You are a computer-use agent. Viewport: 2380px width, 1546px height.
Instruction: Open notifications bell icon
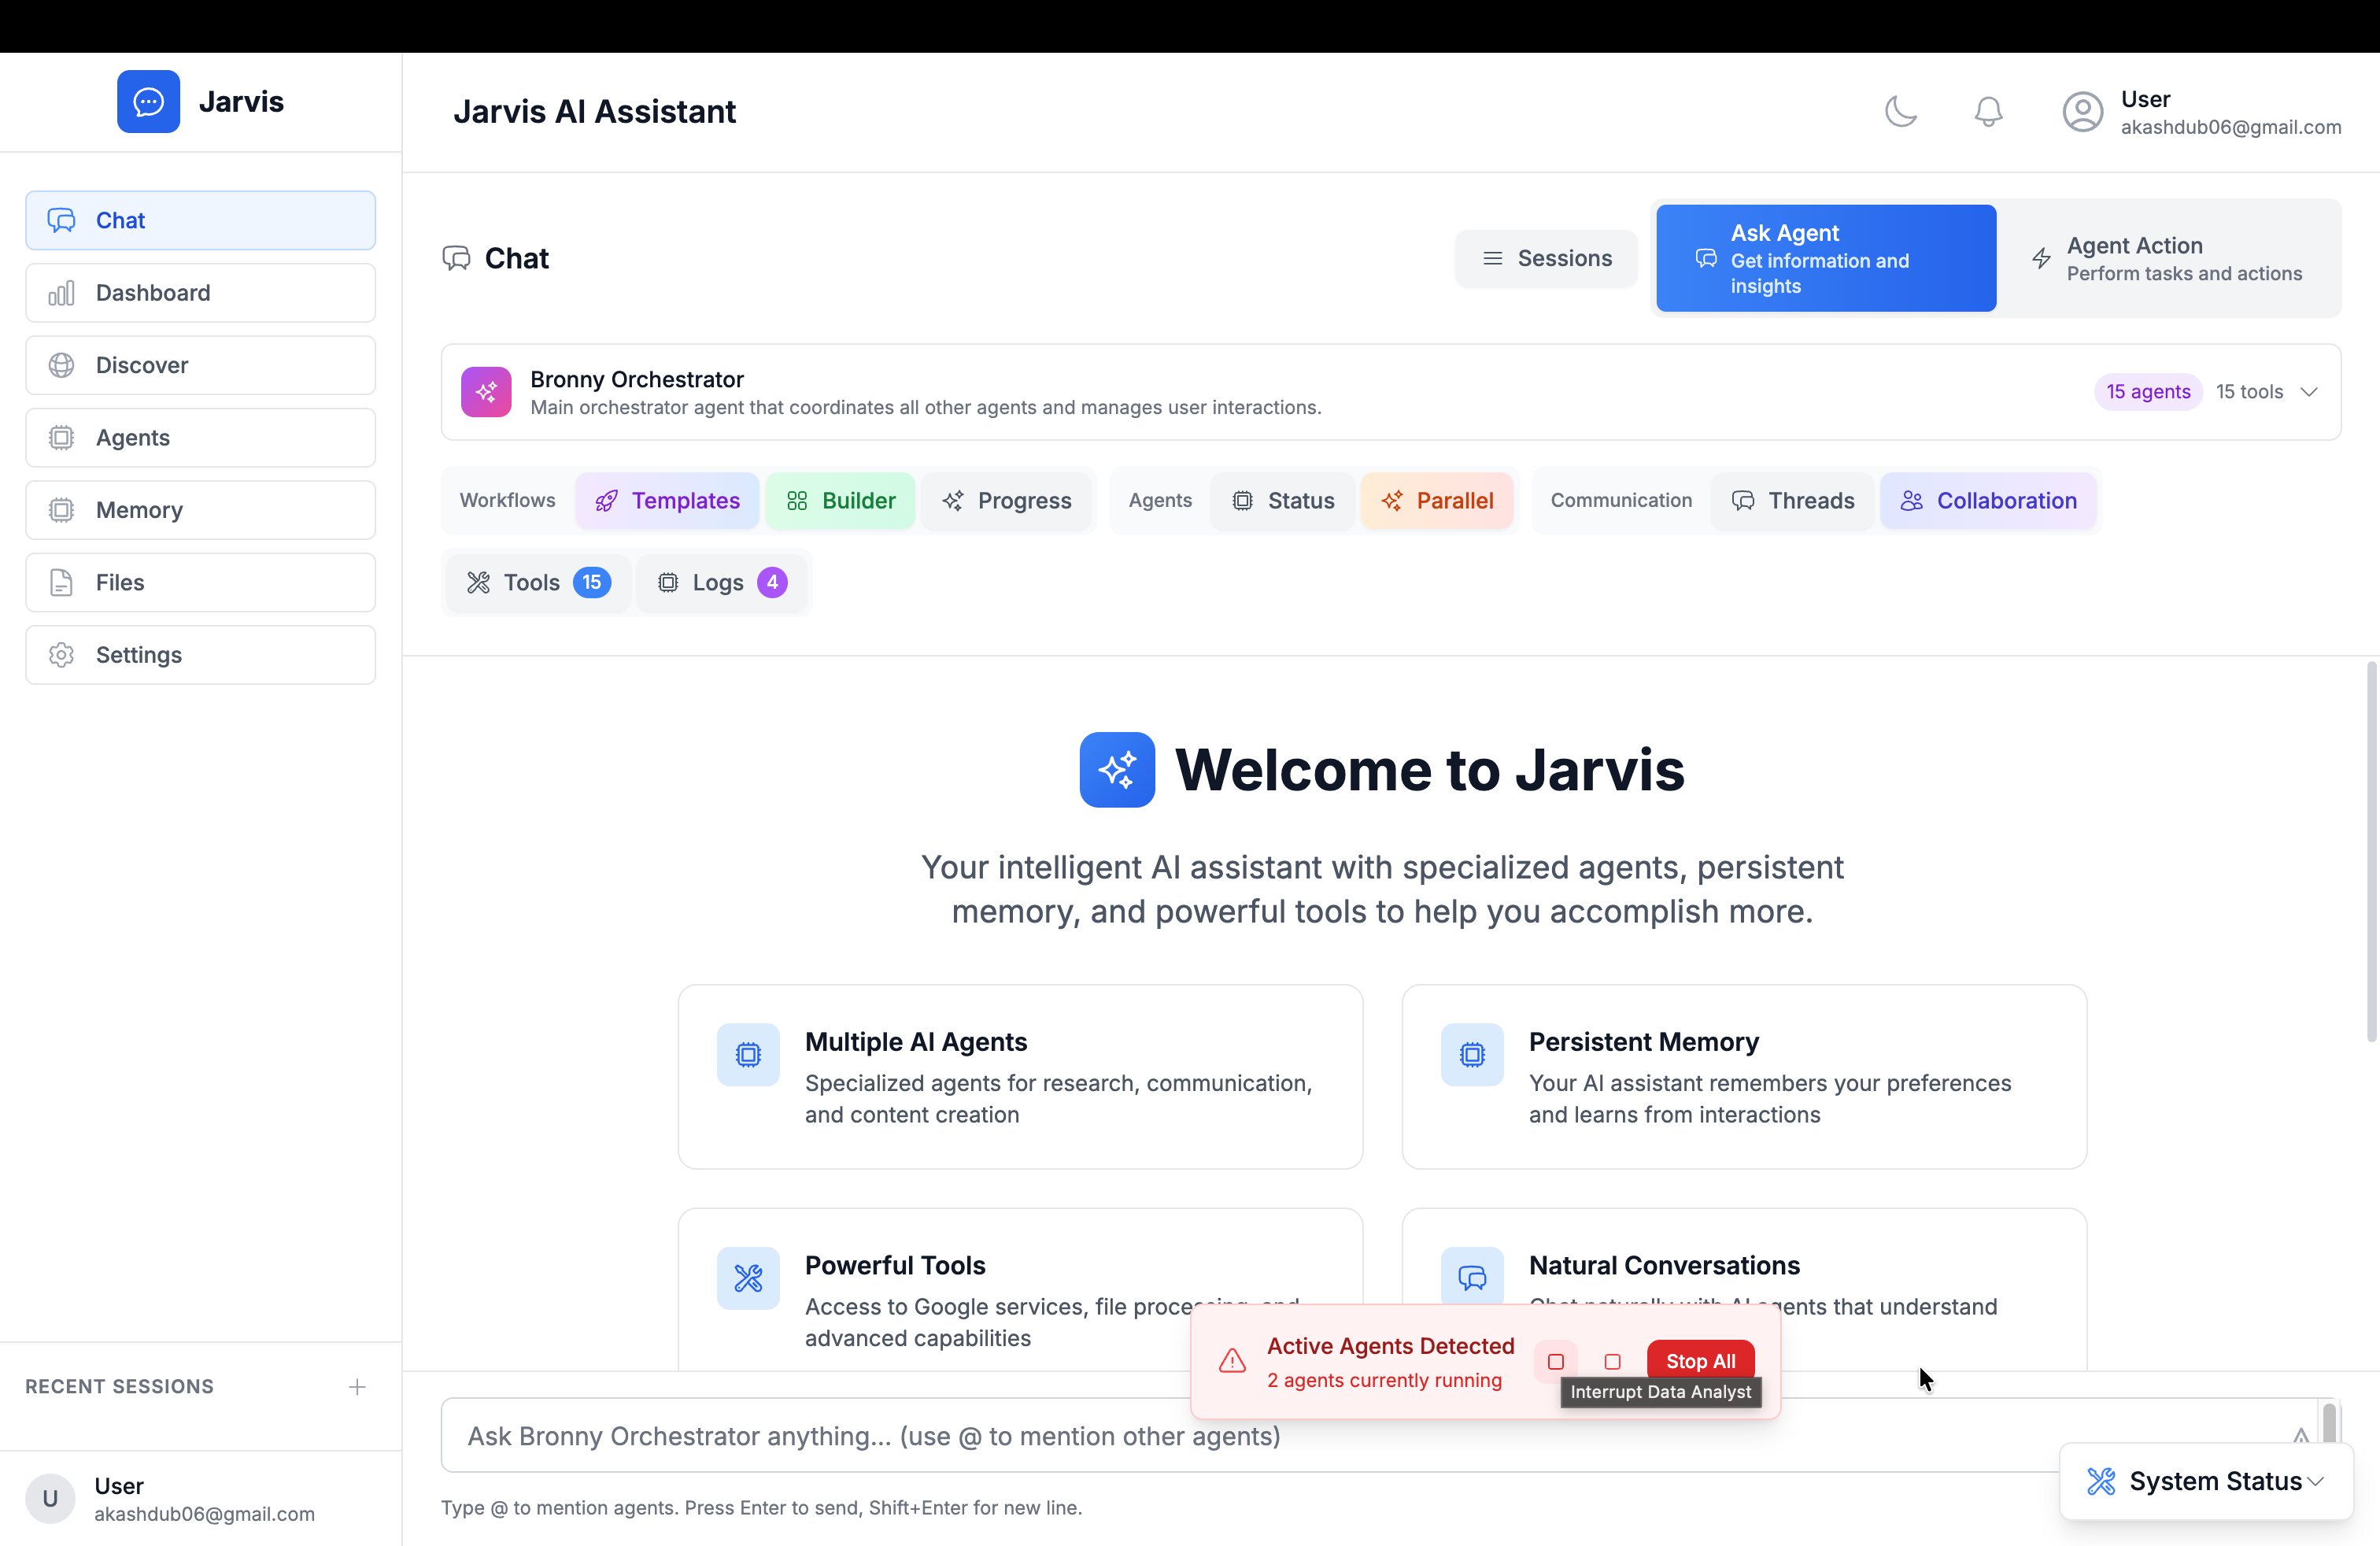(1988, 111)
